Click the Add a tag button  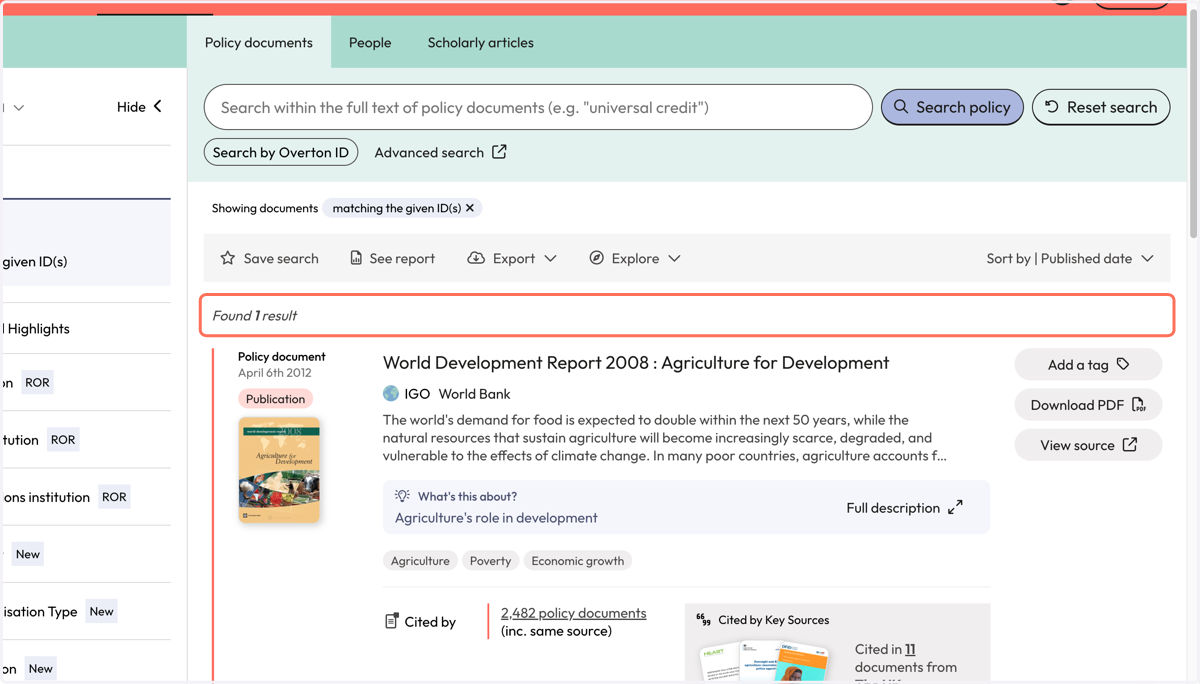click(x=1088, y=364)
